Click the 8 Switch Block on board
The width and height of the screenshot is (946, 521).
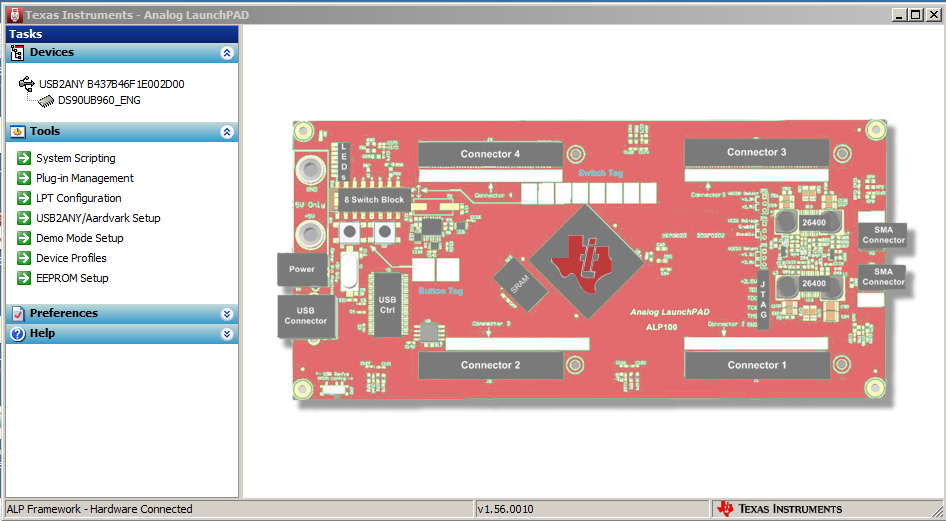point(374,200)
